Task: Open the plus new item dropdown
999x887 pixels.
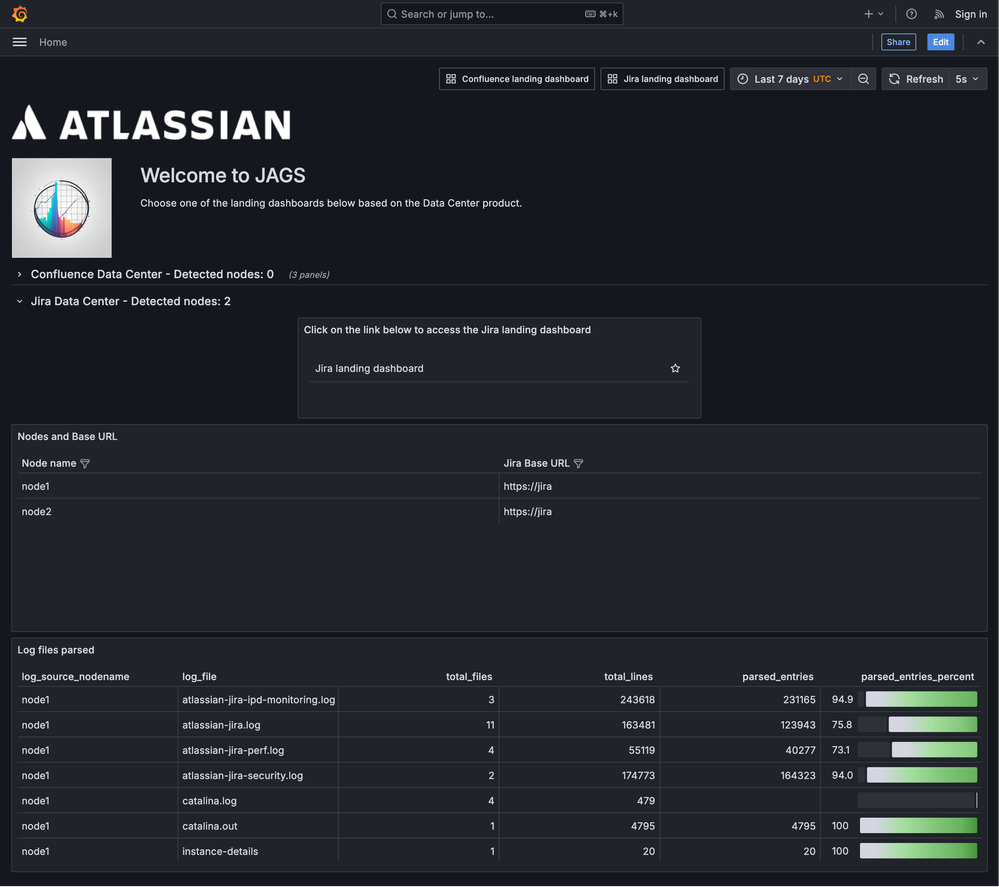Action: [873, 14]
